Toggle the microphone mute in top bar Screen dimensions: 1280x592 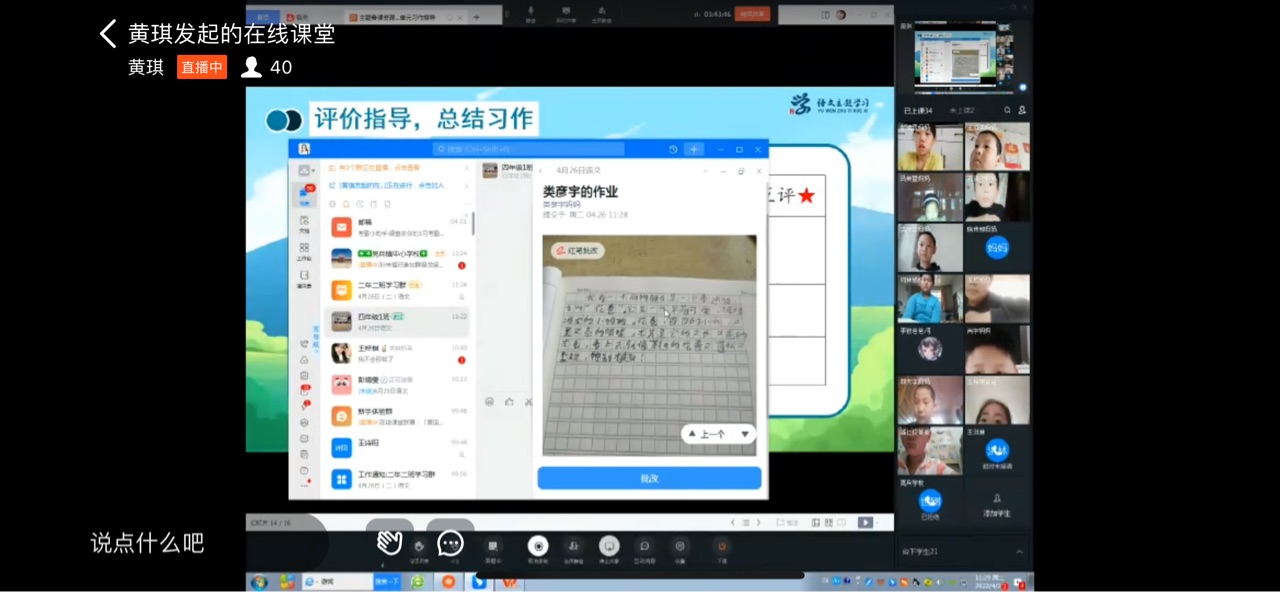(530, 12)
